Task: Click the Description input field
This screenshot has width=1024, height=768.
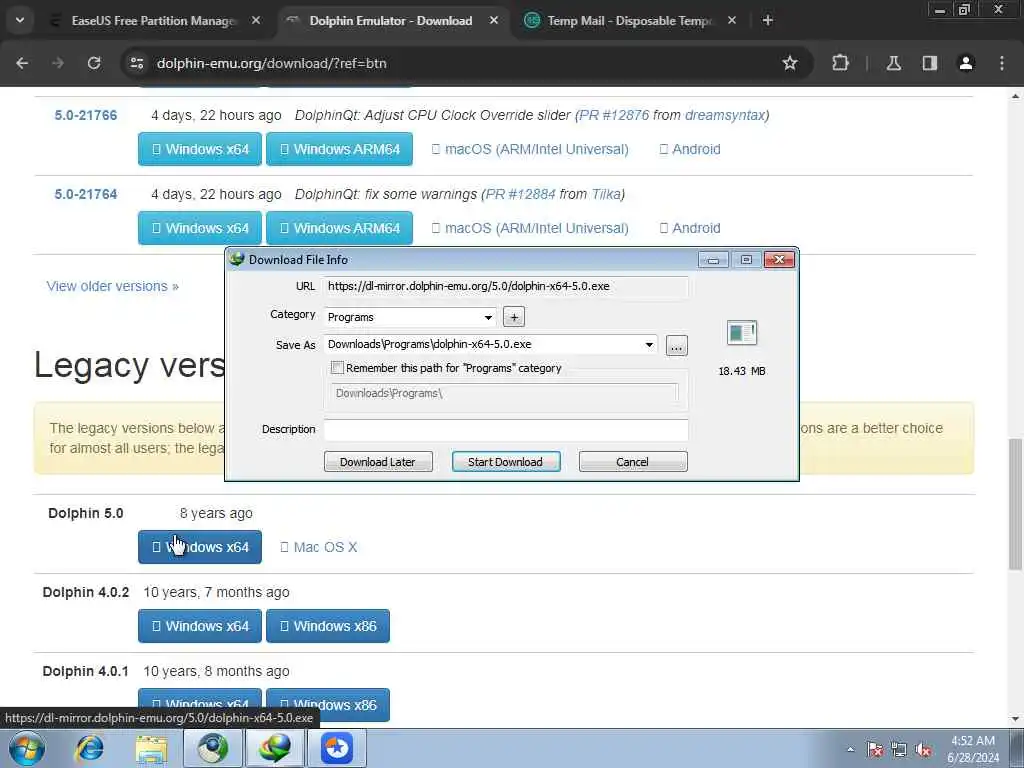Action: (505, 429)
